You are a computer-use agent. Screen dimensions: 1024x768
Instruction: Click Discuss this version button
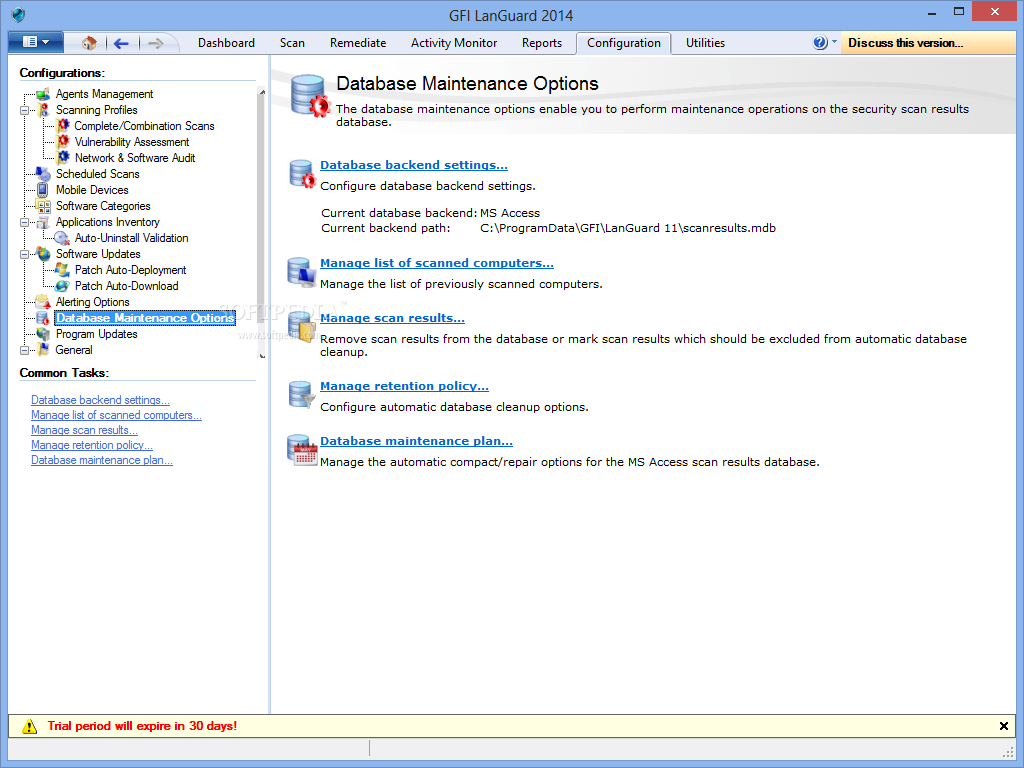click(x=928, y=43)
